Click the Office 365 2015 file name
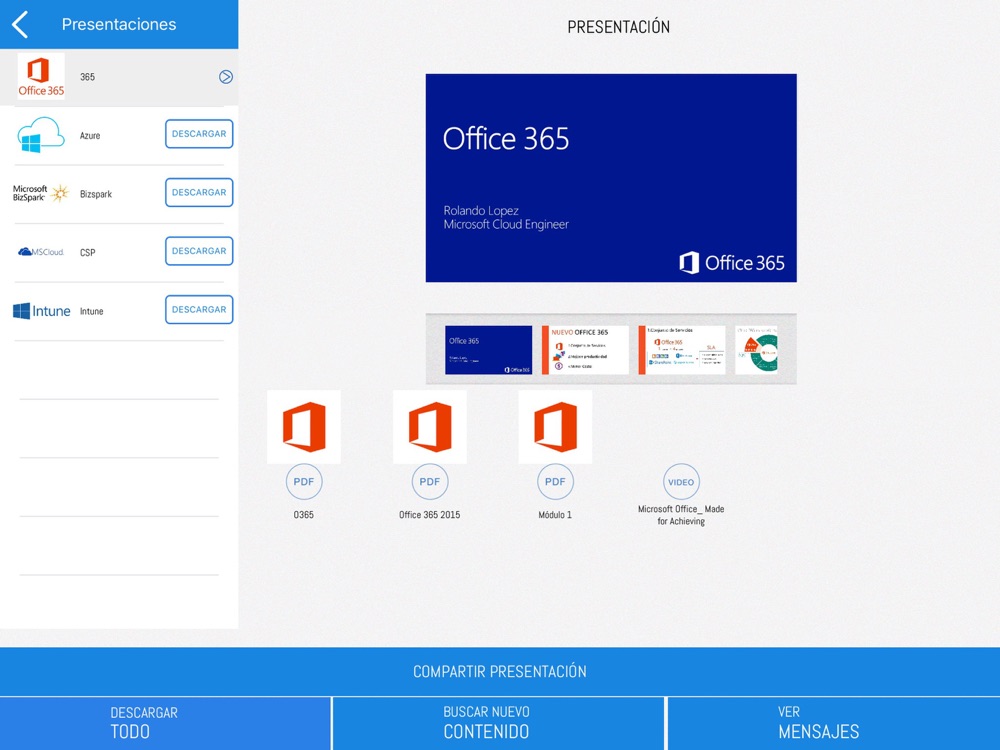The width and height of the screenshot is (1000, 750). pos(430,515)
